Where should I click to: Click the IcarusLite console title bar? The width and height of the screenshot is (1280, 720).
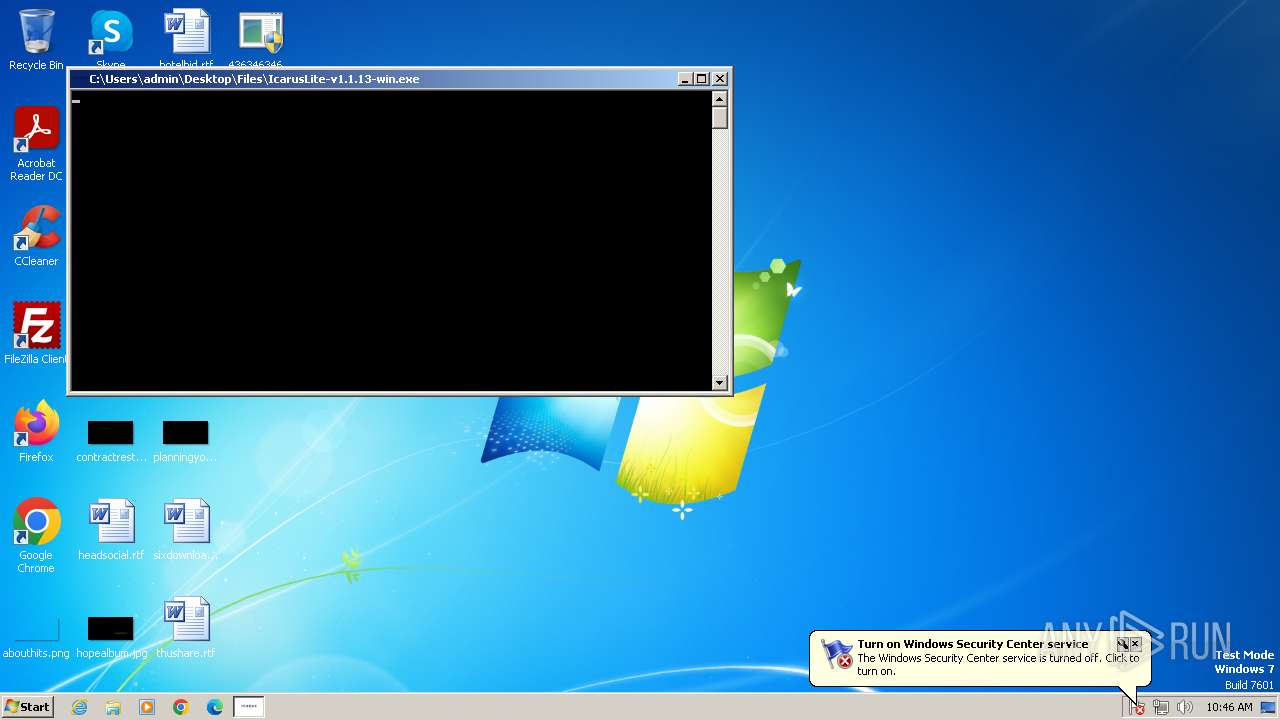[372, 79]
